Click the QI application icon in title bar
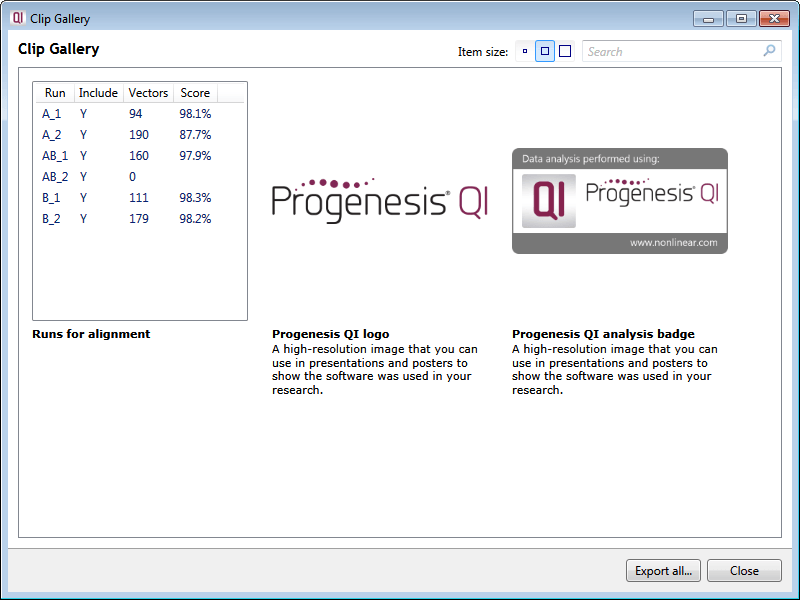Viewport: 800px width, 600px height. click(18, 18)
